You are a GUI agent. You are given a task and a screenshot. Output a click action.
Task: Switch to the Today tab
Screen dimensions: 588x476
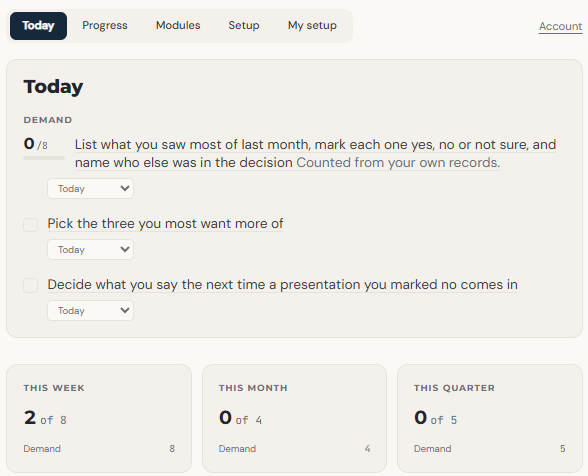coord(38,26)
